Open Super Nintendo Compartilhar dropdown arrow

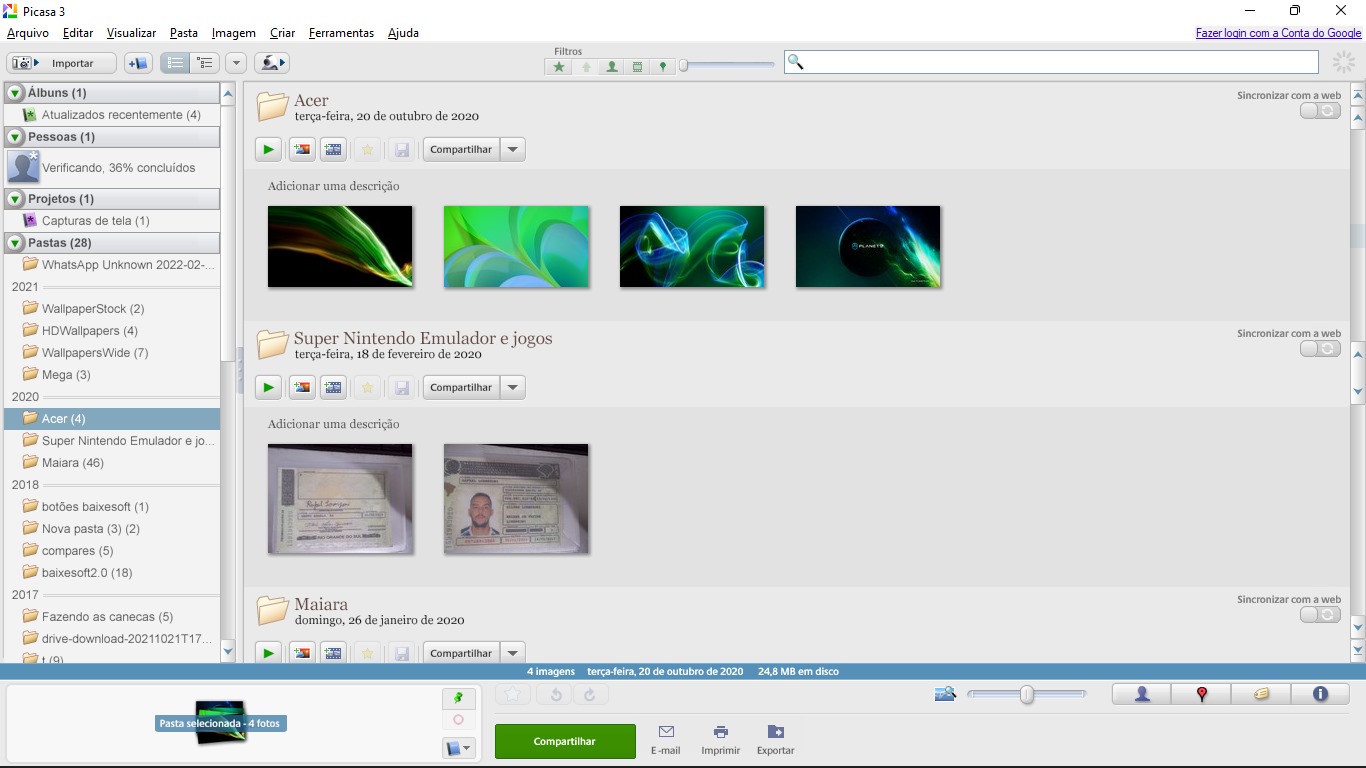[512, 387]
